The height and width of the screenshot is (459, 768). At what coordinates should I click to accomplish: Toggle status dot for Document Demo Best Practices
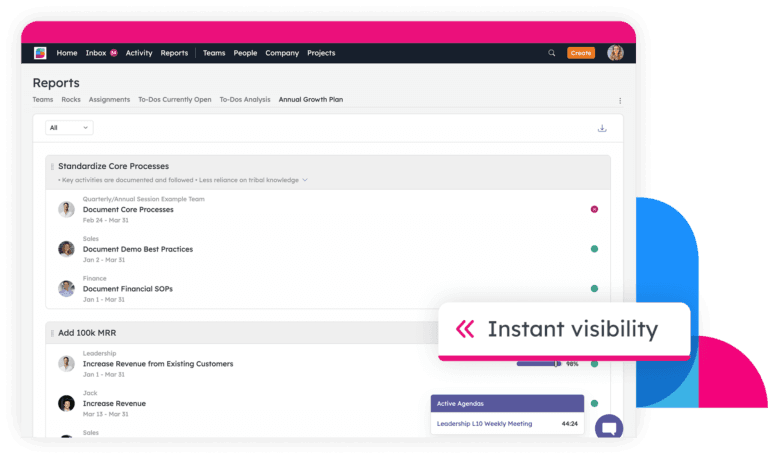coord(594,249)
